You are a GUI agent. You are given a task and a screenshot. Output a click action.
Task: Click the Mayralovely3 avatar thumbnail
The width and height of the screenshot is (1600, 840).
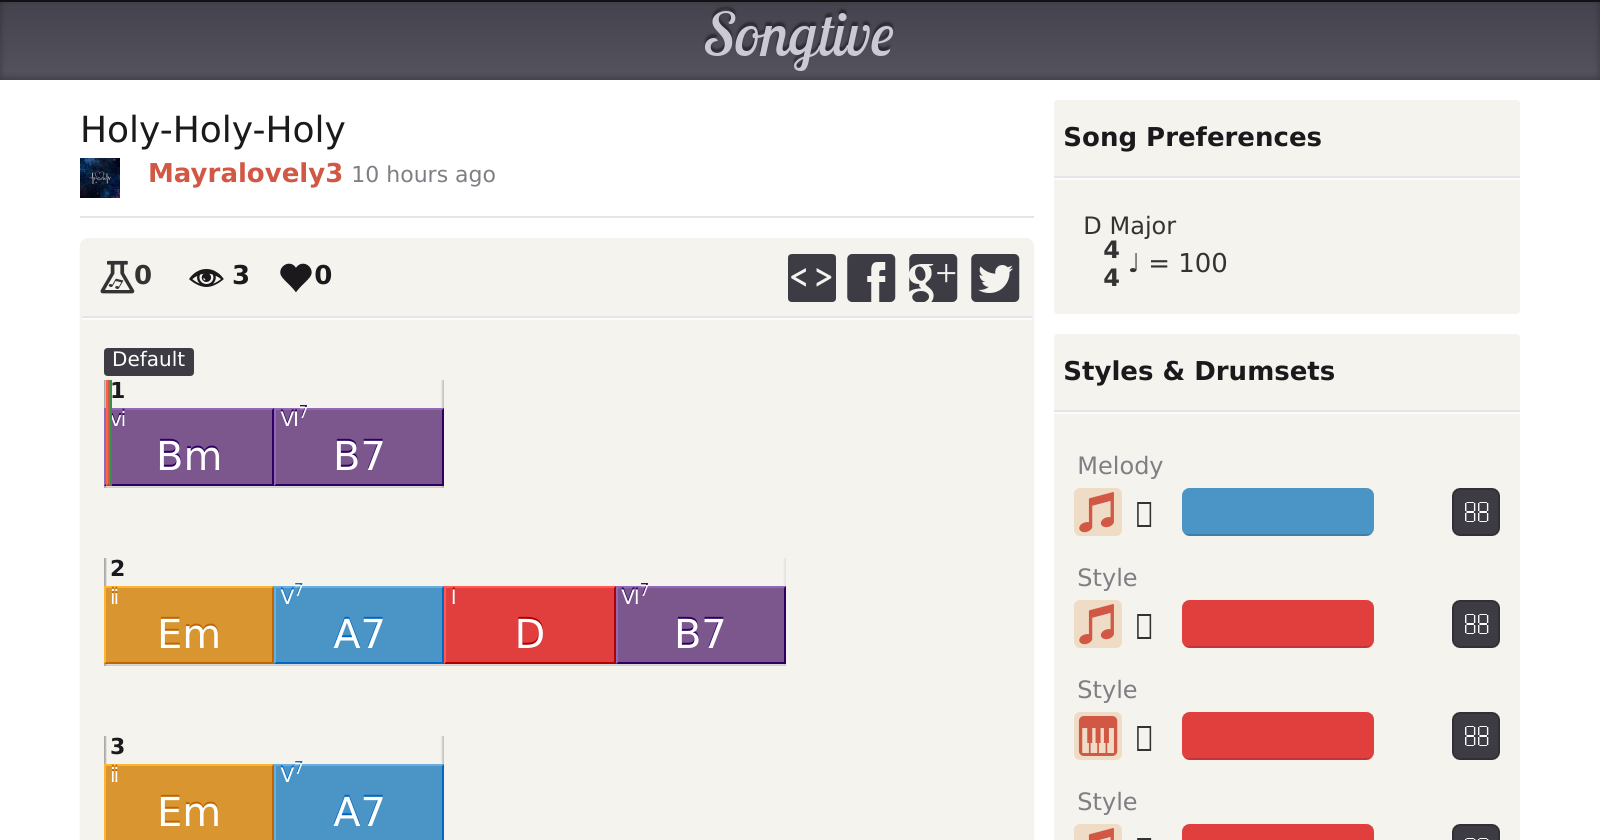[100, 178]
